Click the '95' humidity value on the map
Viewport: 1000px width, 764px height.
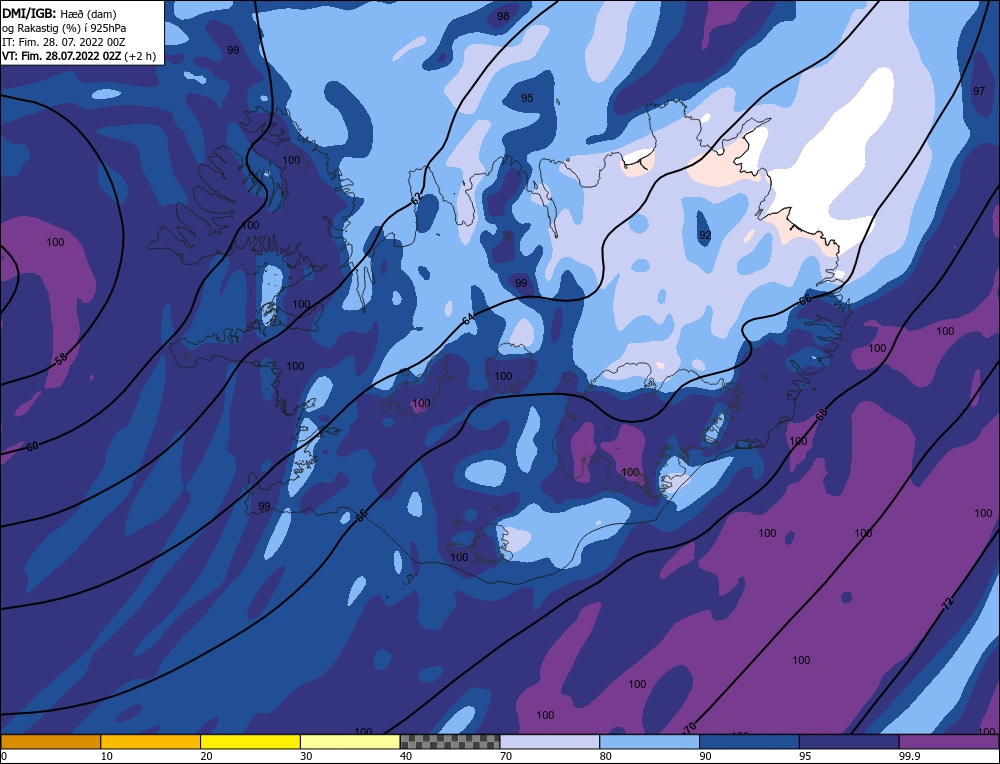(x=527, y=98)
